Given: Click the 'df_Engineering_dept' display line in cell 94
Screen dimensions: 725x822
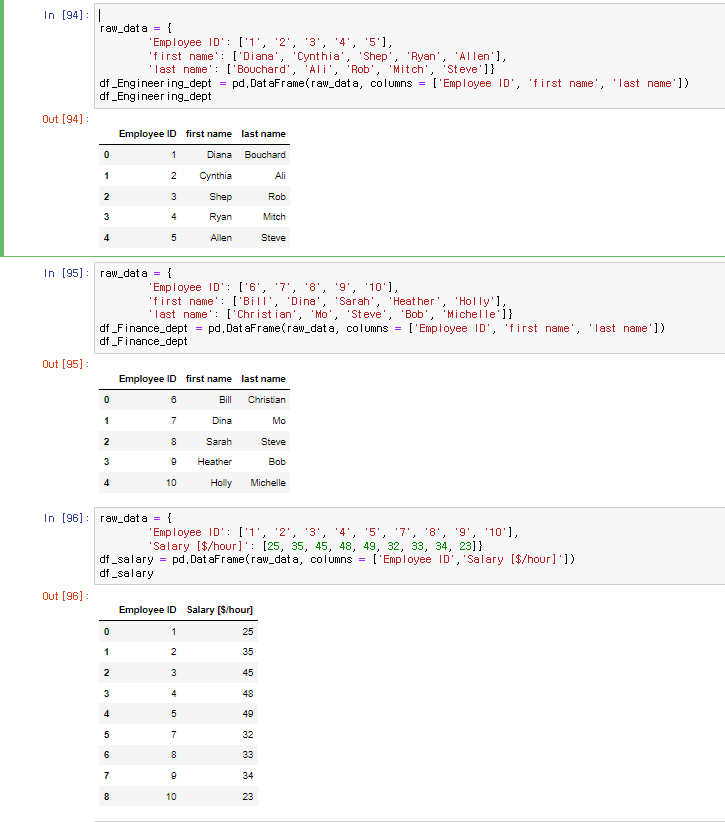Looking at the screenshot, I should point(156,96).
